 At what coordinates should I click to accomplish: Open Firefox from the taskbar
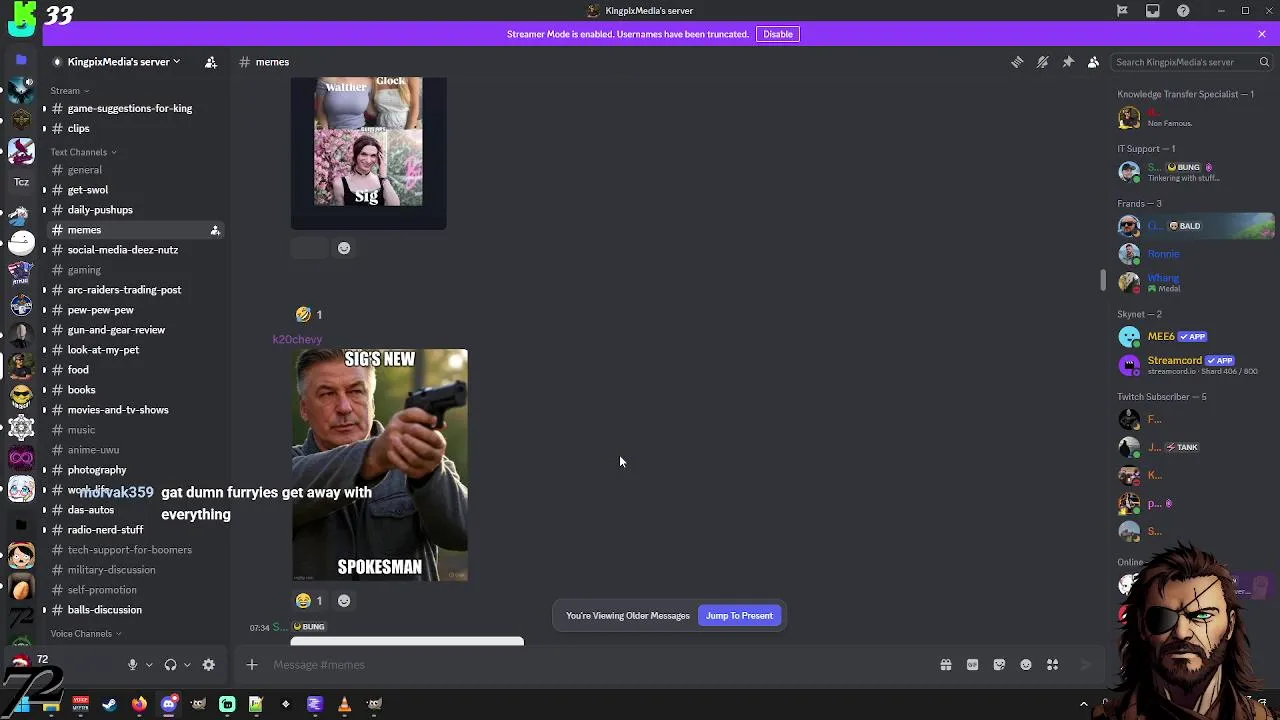click(139, 704)
